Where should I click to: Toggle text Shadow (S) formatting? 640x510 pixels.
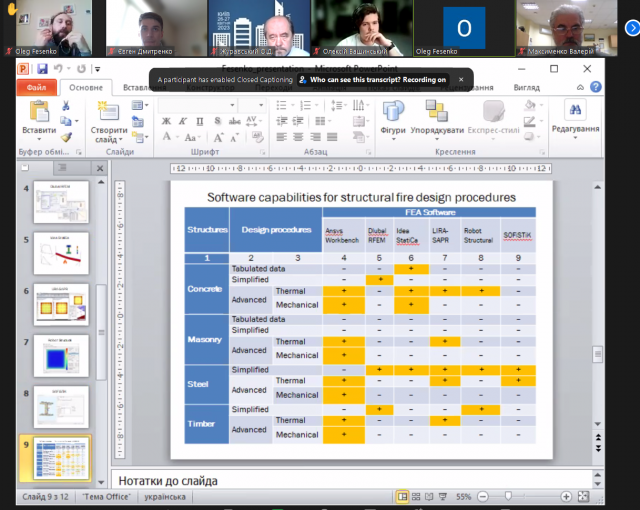[x=218, y=121]
